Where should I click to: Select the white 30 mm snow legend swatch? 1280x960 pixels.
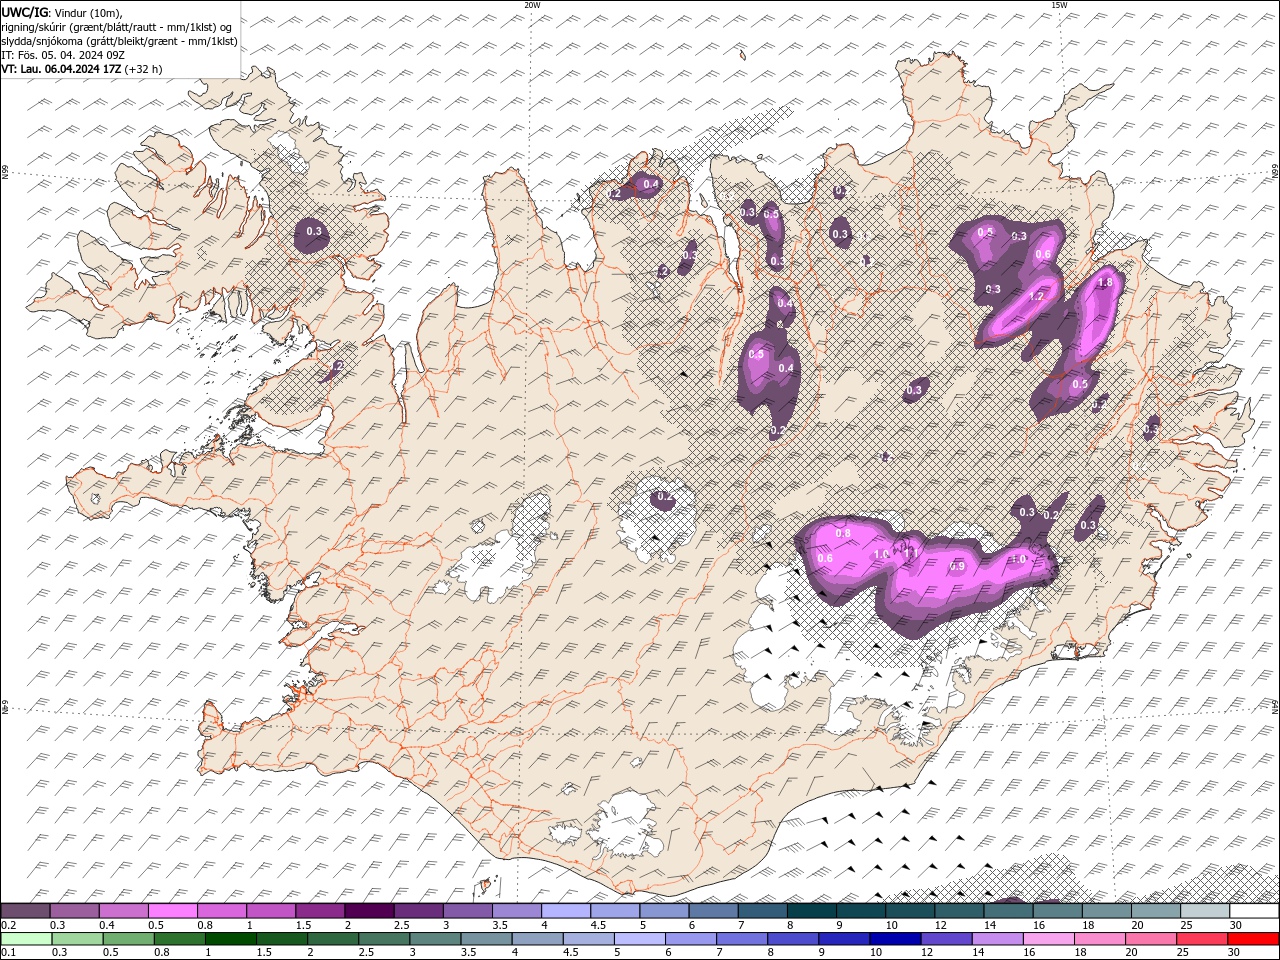coord(1254,910)
